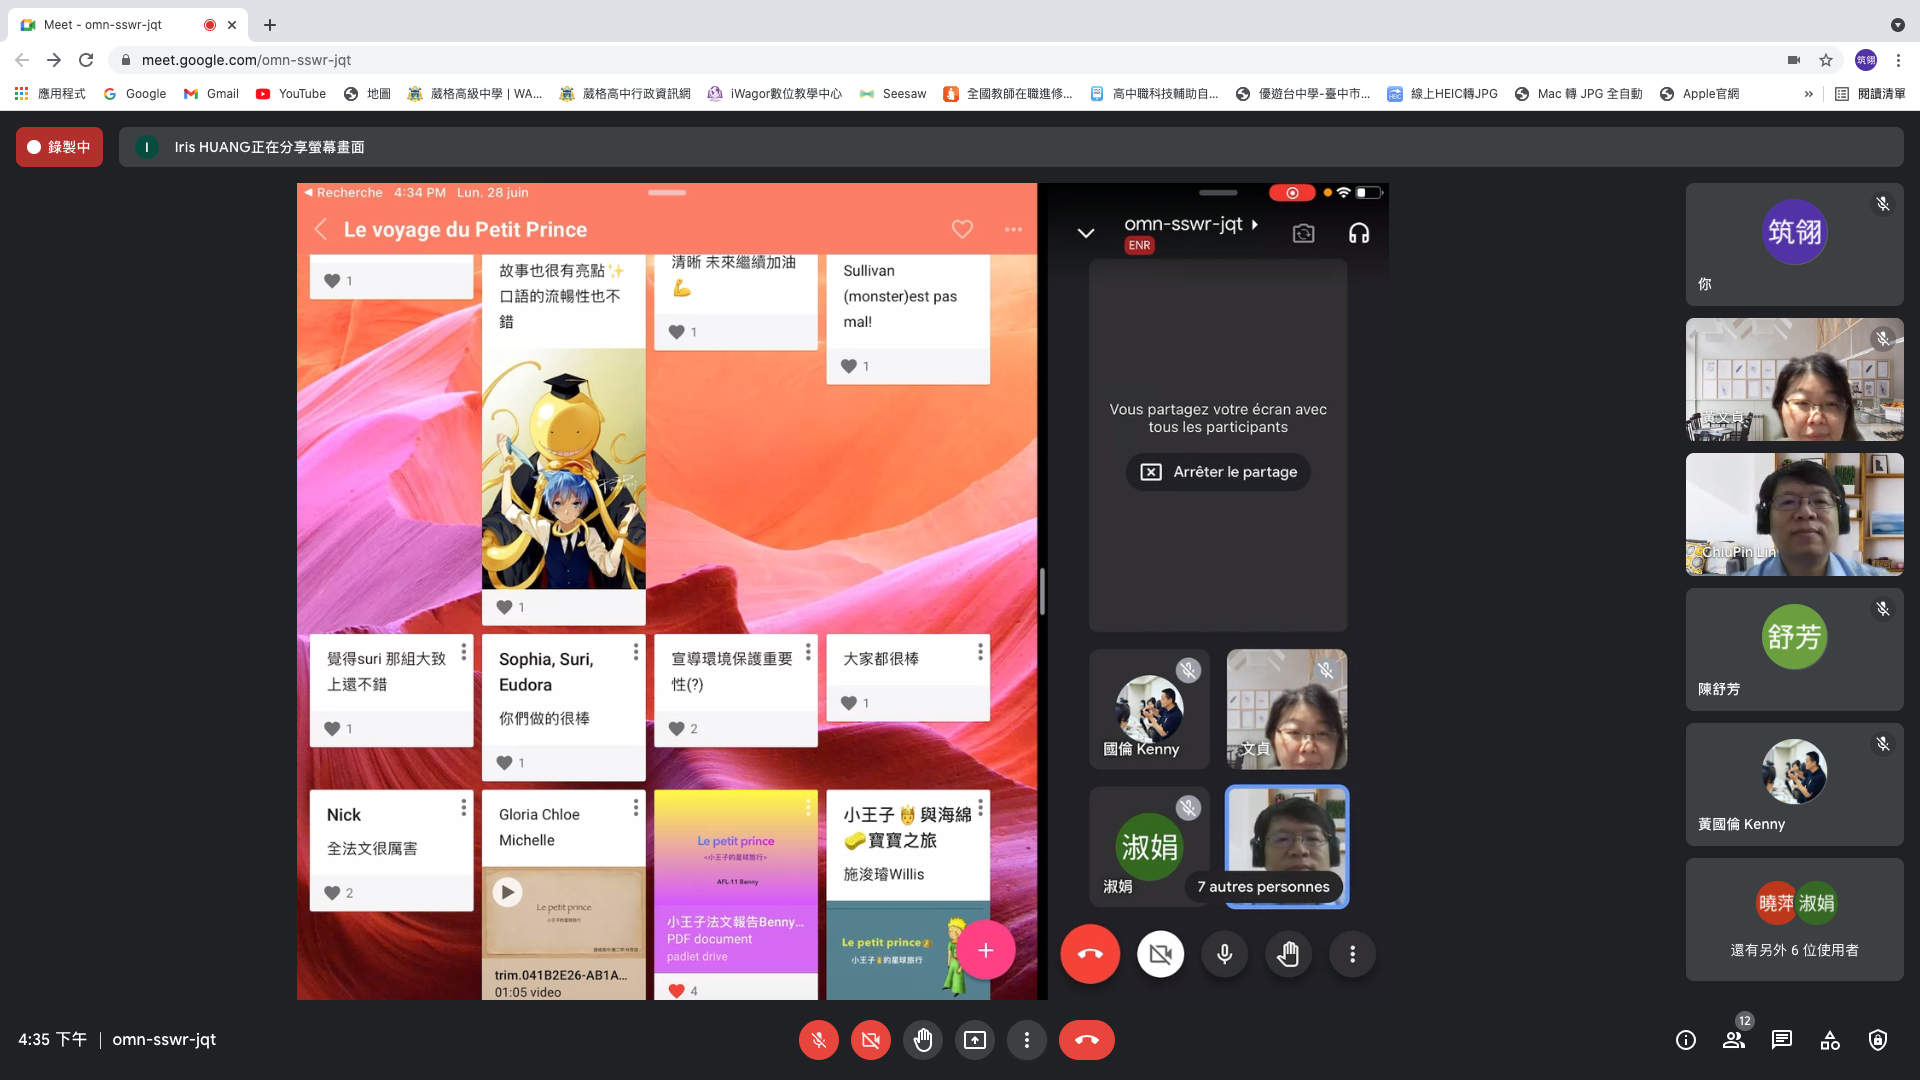1920x1080 pixels.
Task: Open the YouTube bookmark
Action: point(291,94)
